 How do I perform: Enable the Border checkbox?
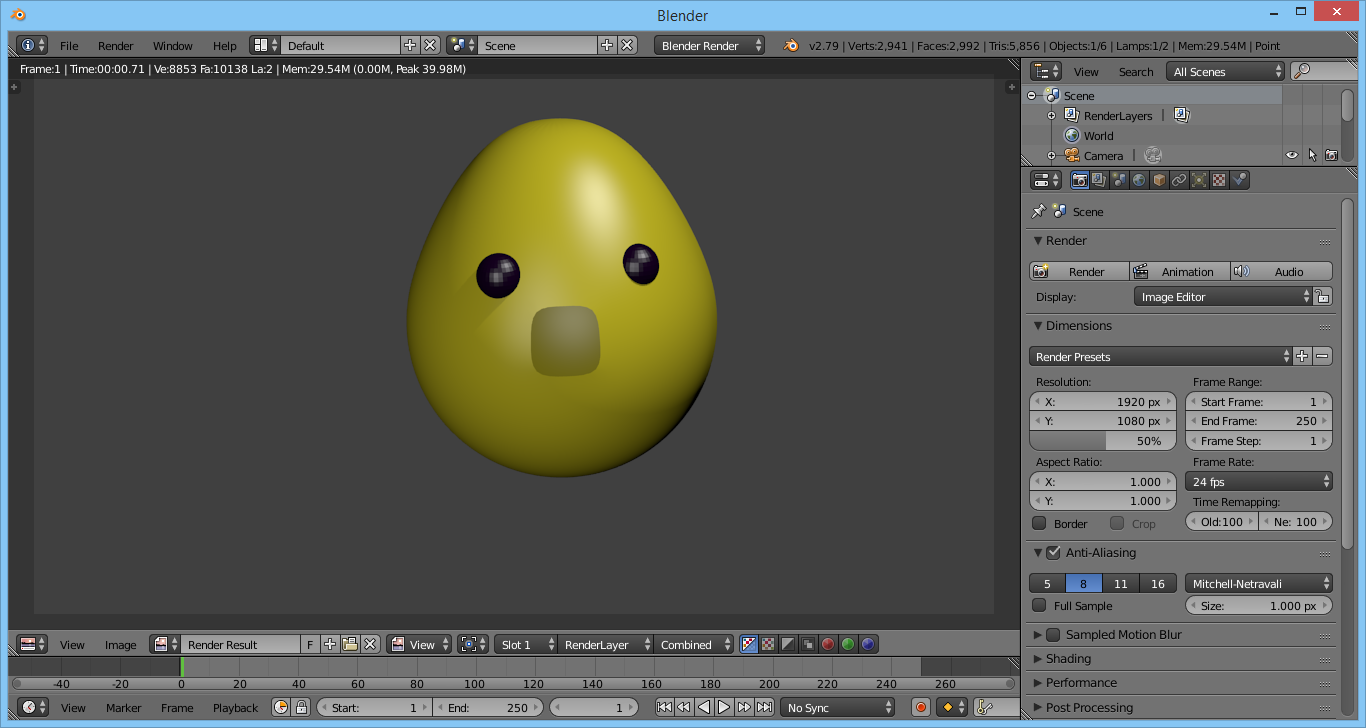coord(1039,523)
